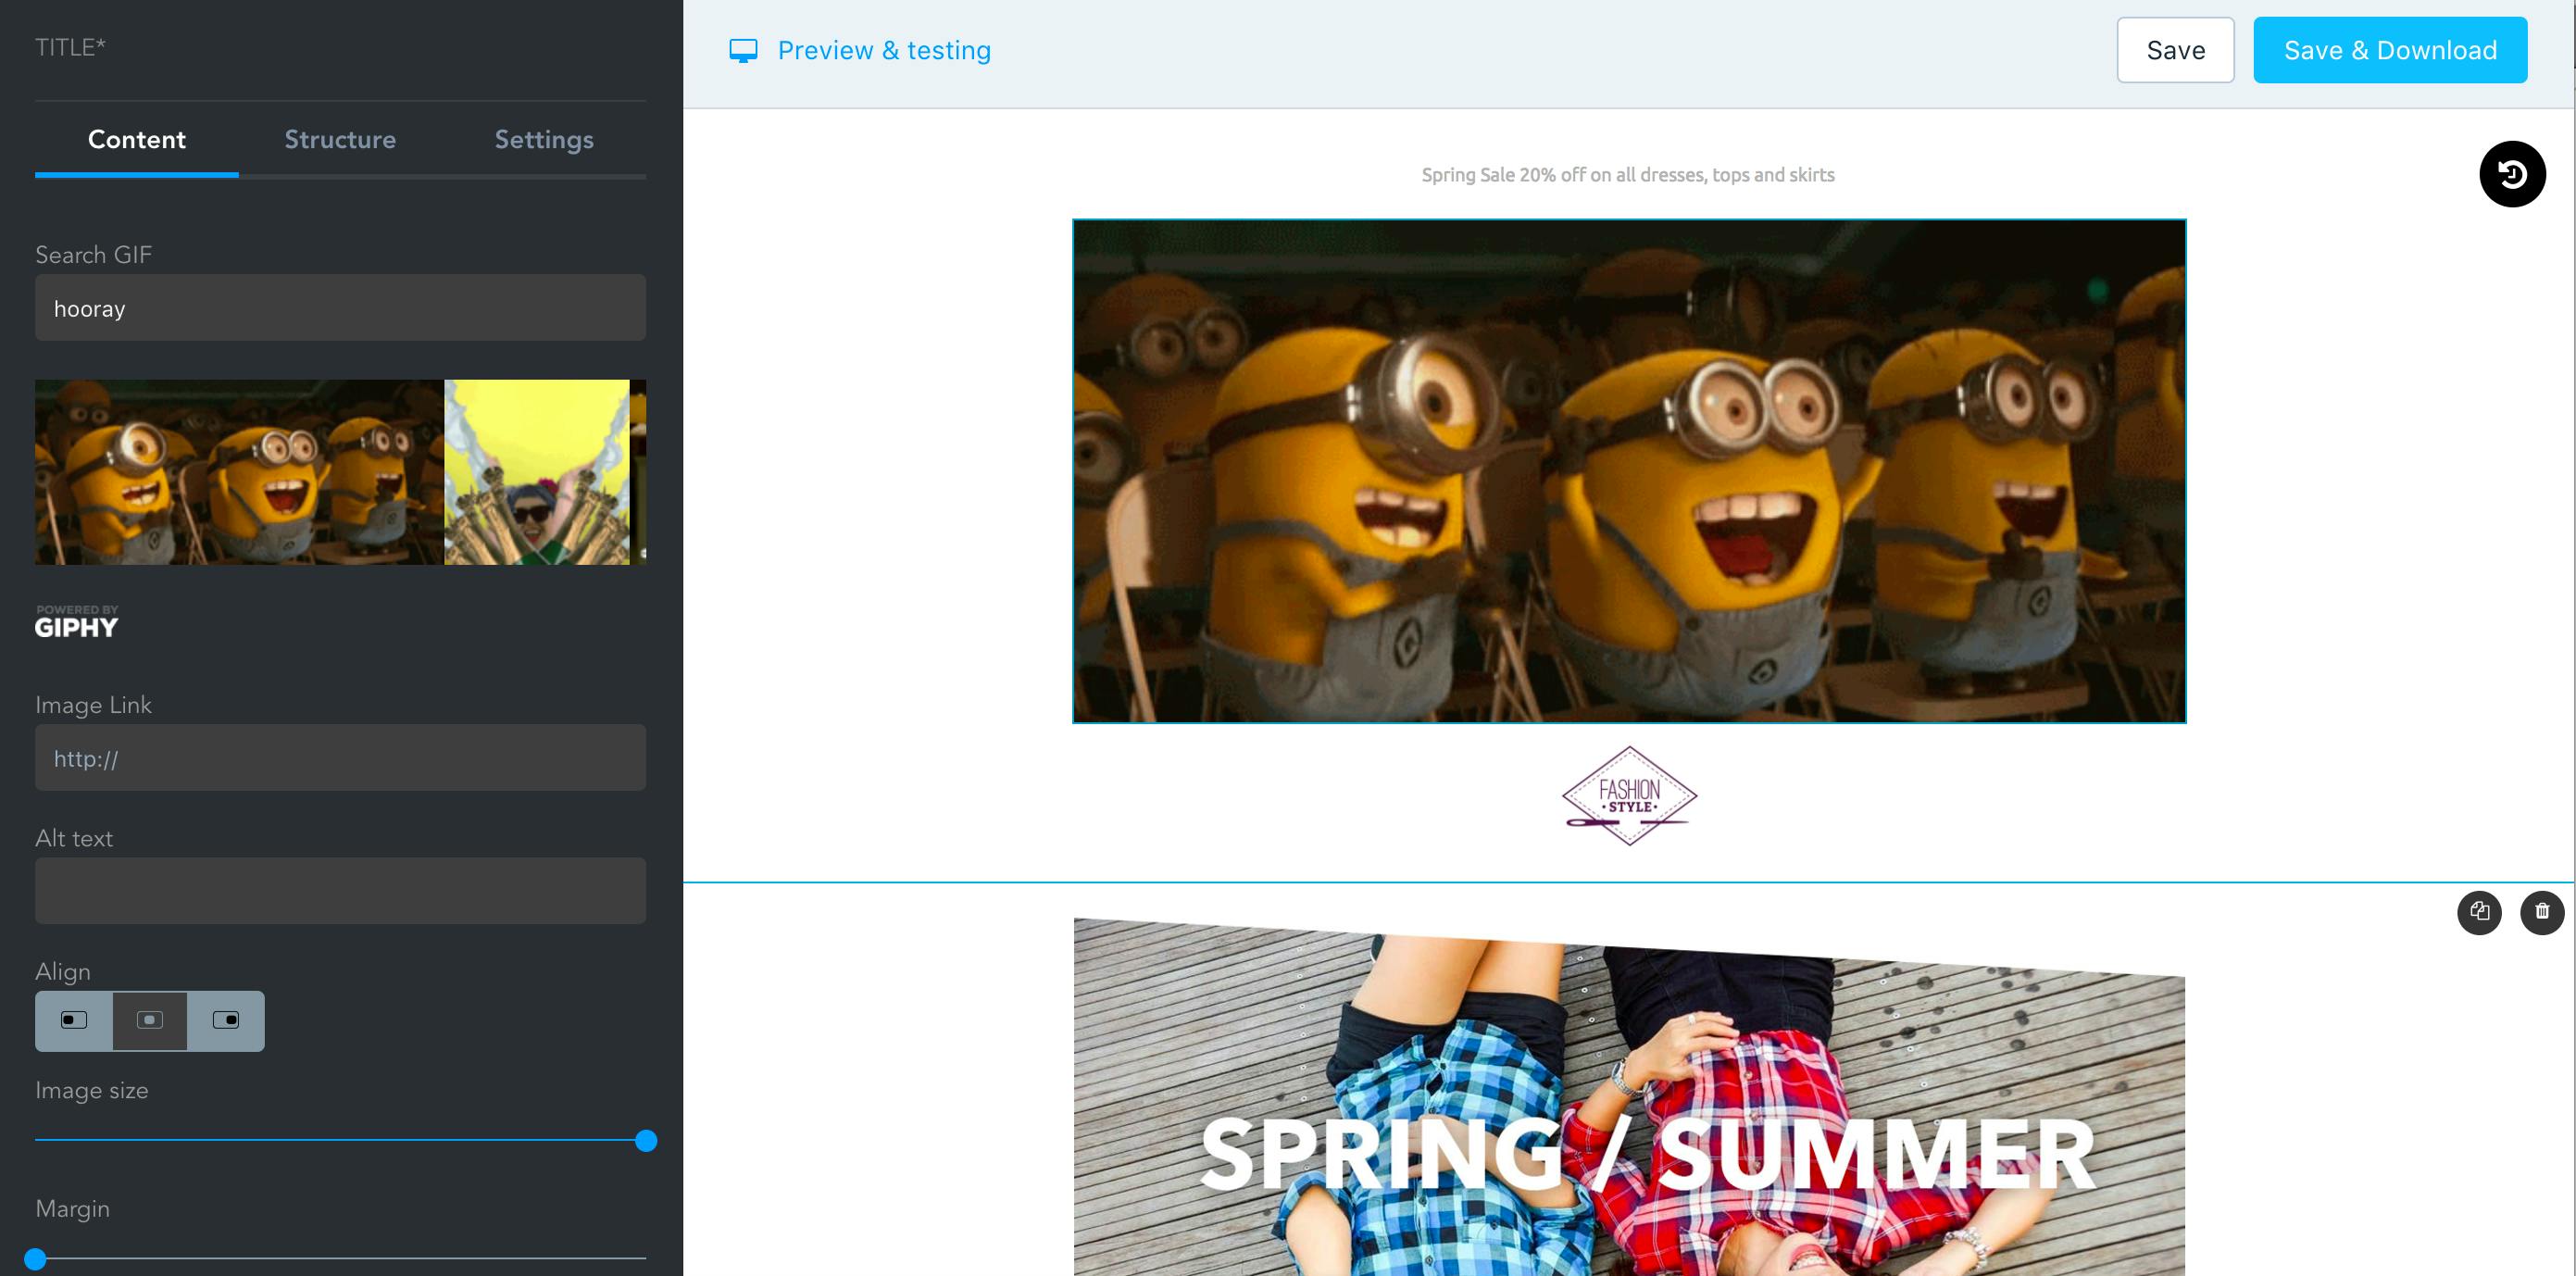Click the trash delete block icon

pyautogui.click(x=2542, y=912)
